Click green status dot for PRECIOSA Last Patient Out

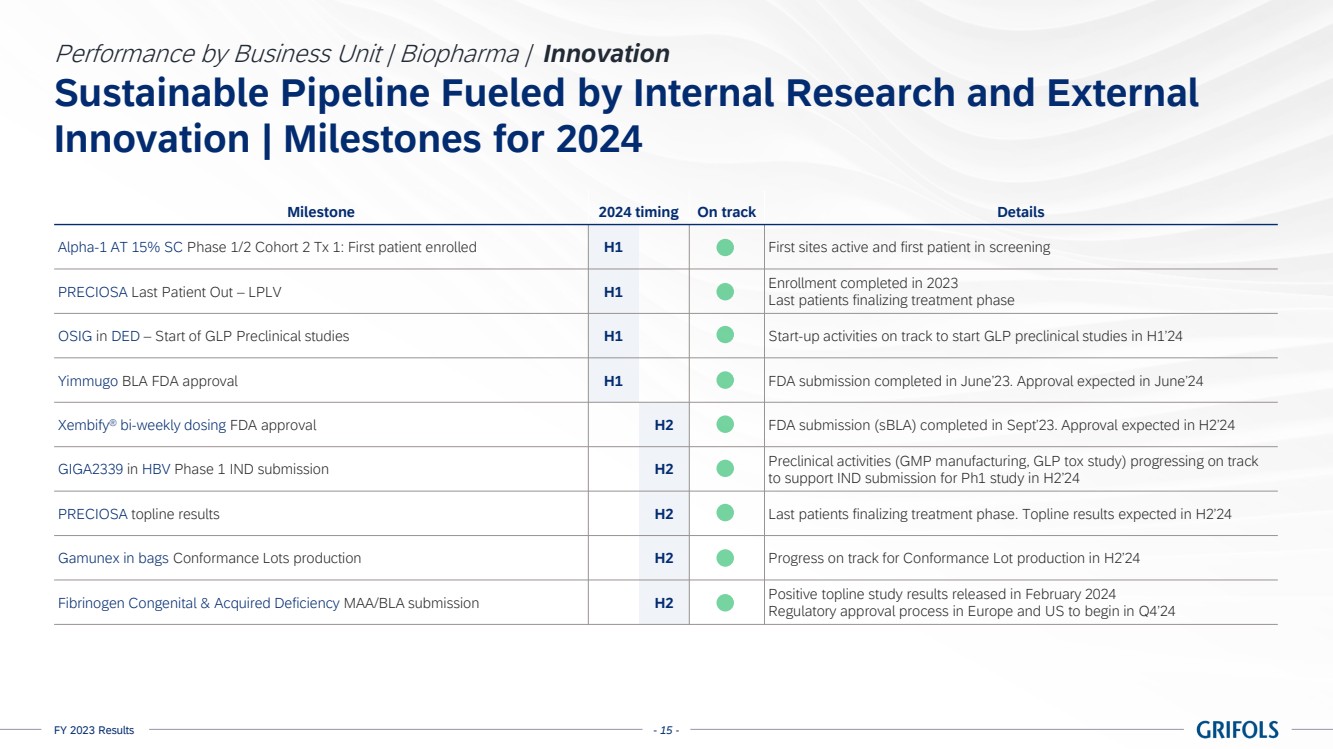(x=725, y=292)
